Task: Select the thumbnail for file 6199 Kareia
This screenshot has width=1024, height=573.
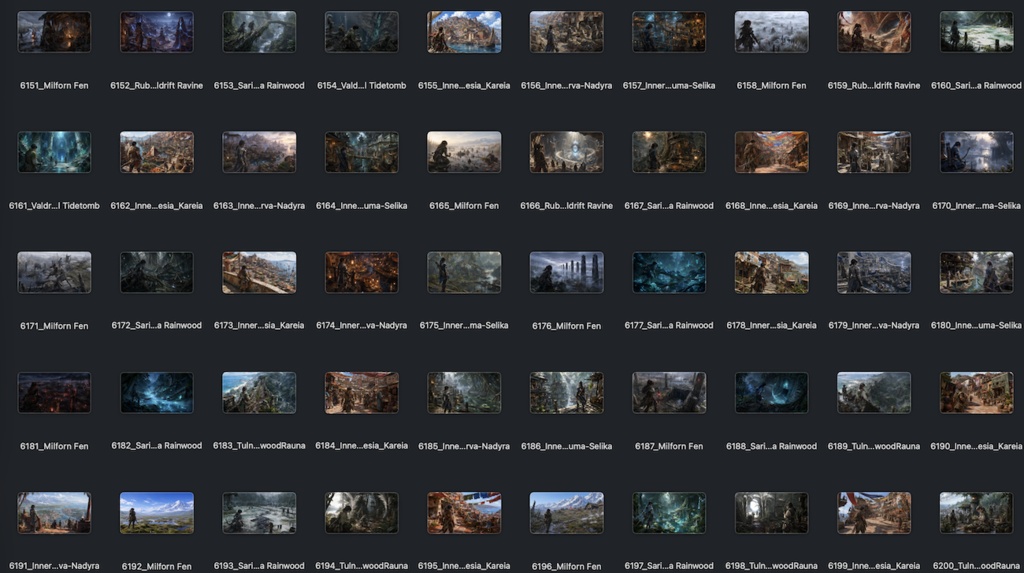Action: coord(874,512)
